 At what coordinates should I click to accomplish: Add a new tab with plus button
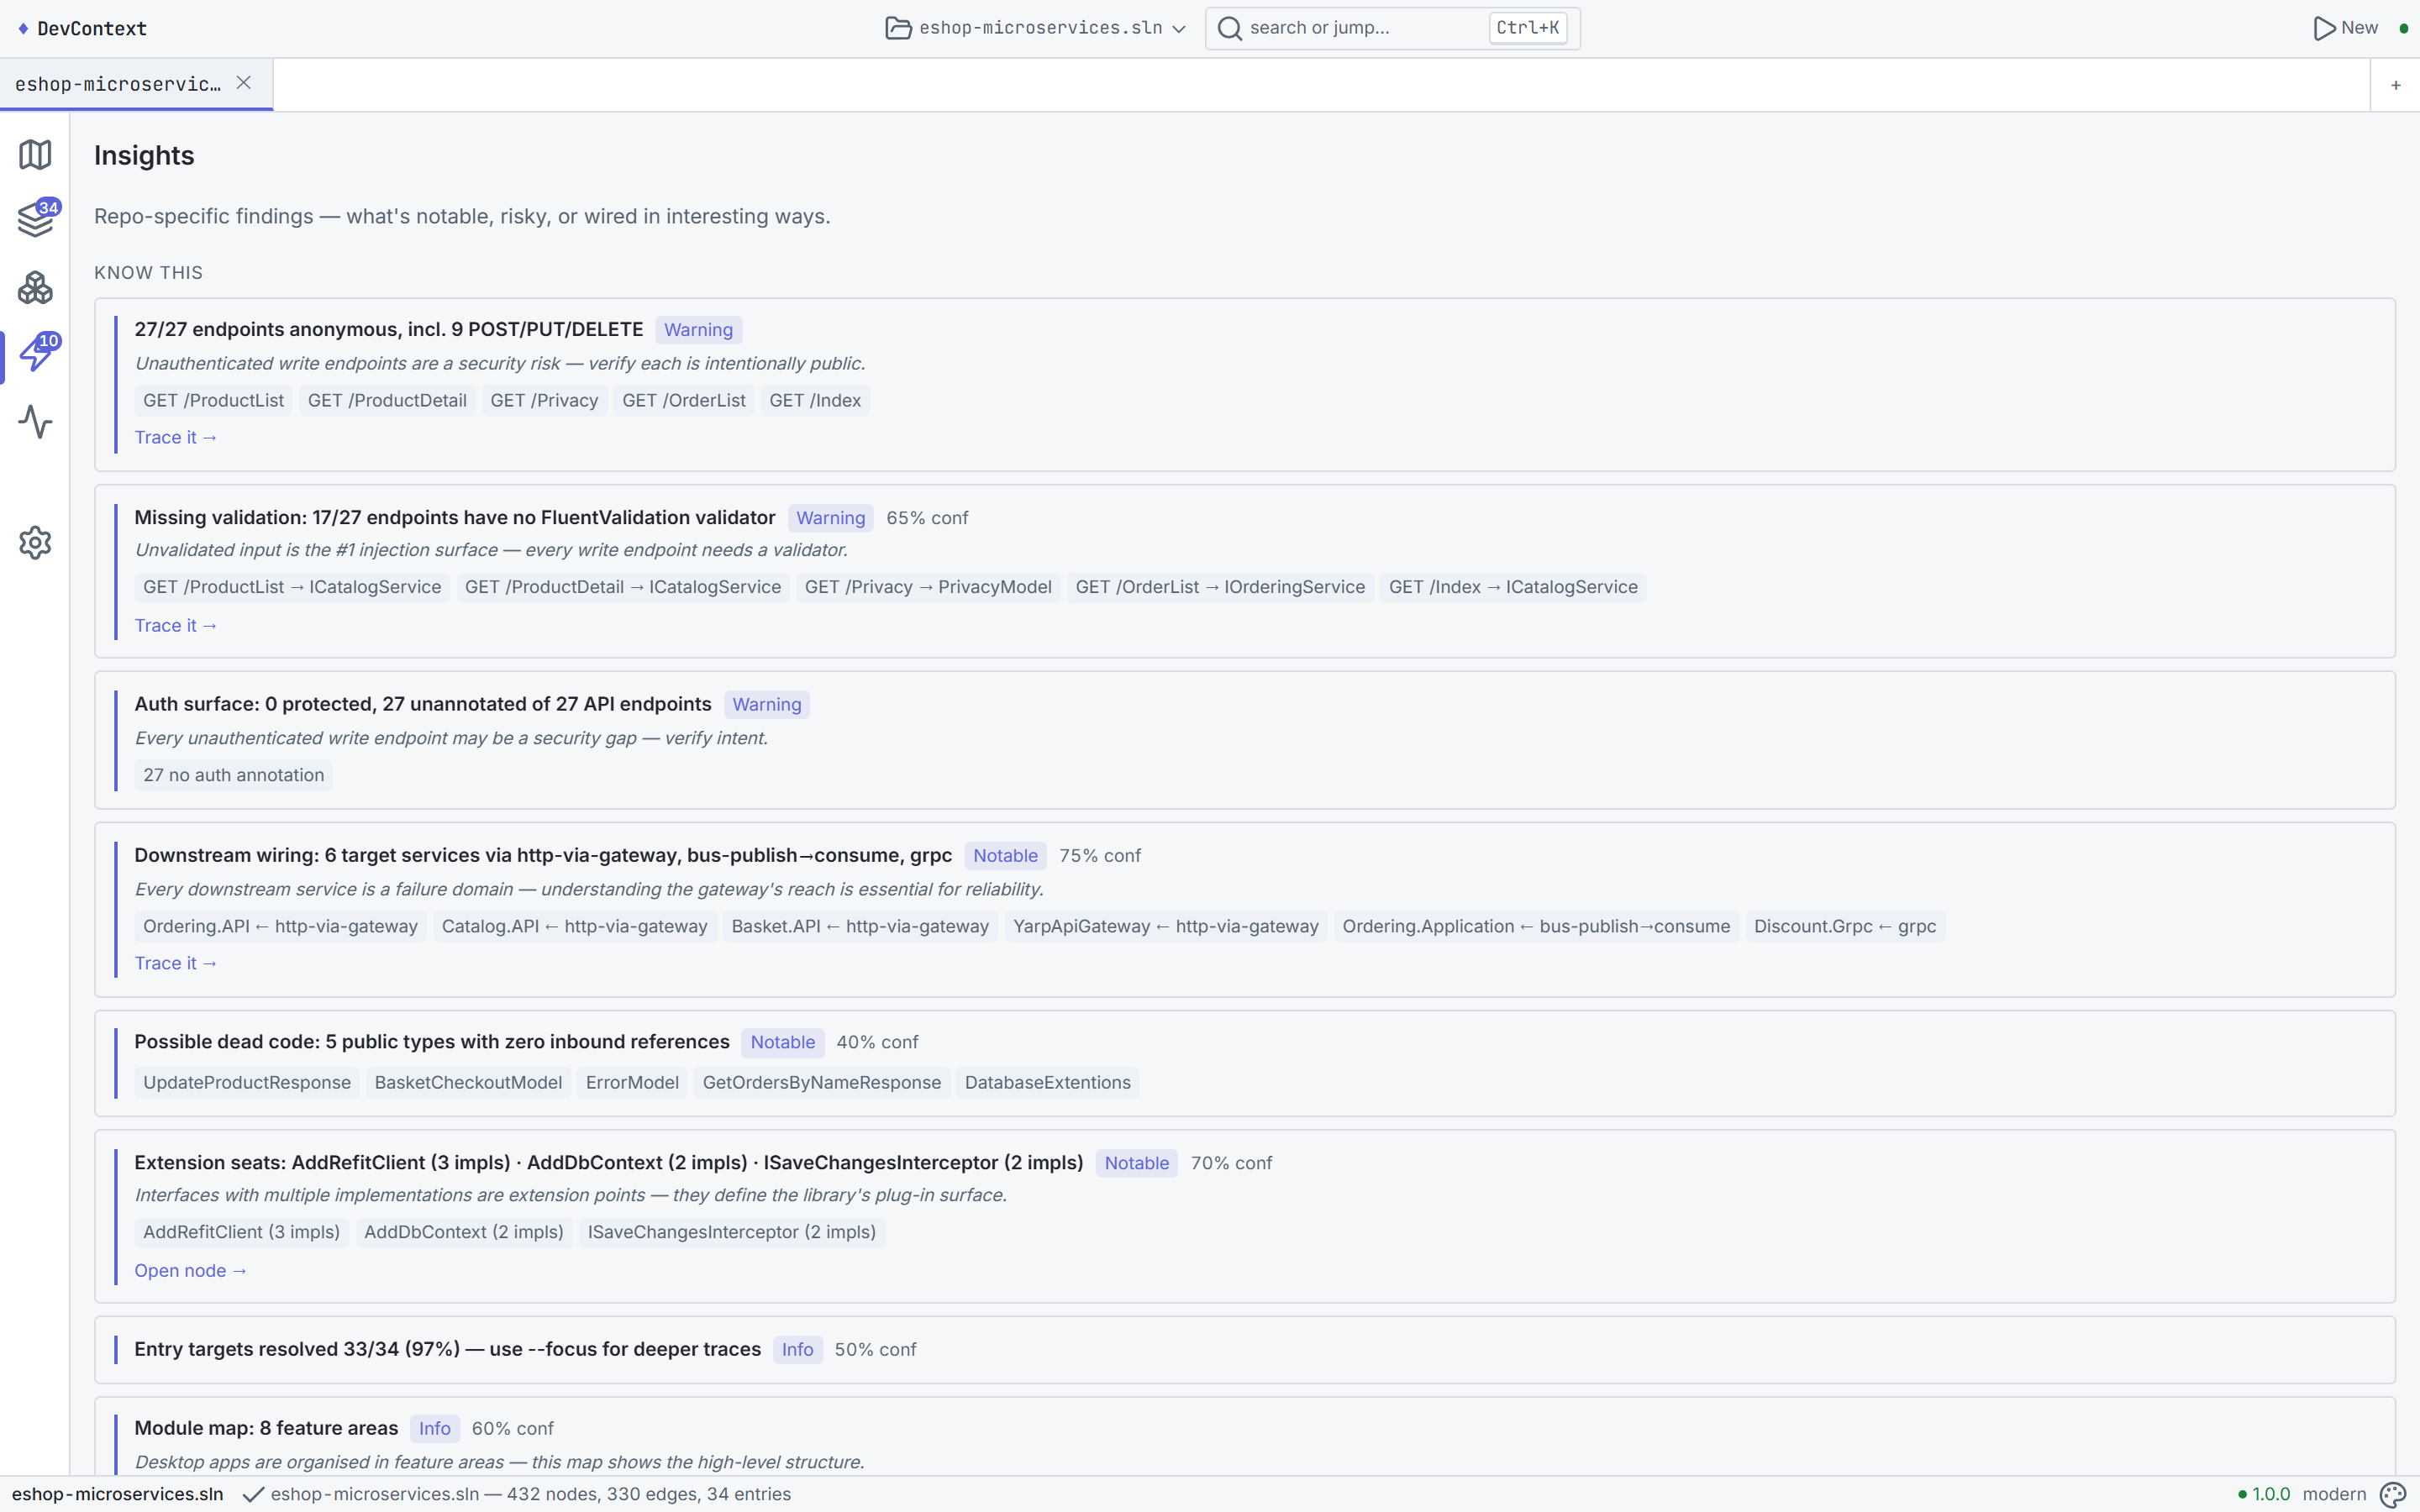tap(2396, 85)
